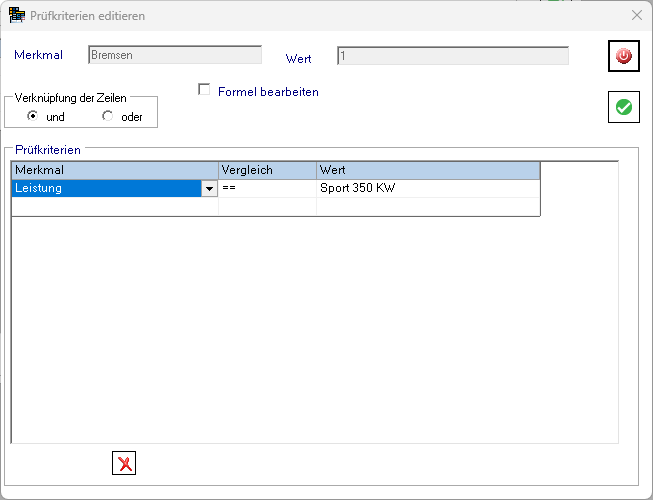Select the highlighted Leistung cell

[x=105, y=188]
